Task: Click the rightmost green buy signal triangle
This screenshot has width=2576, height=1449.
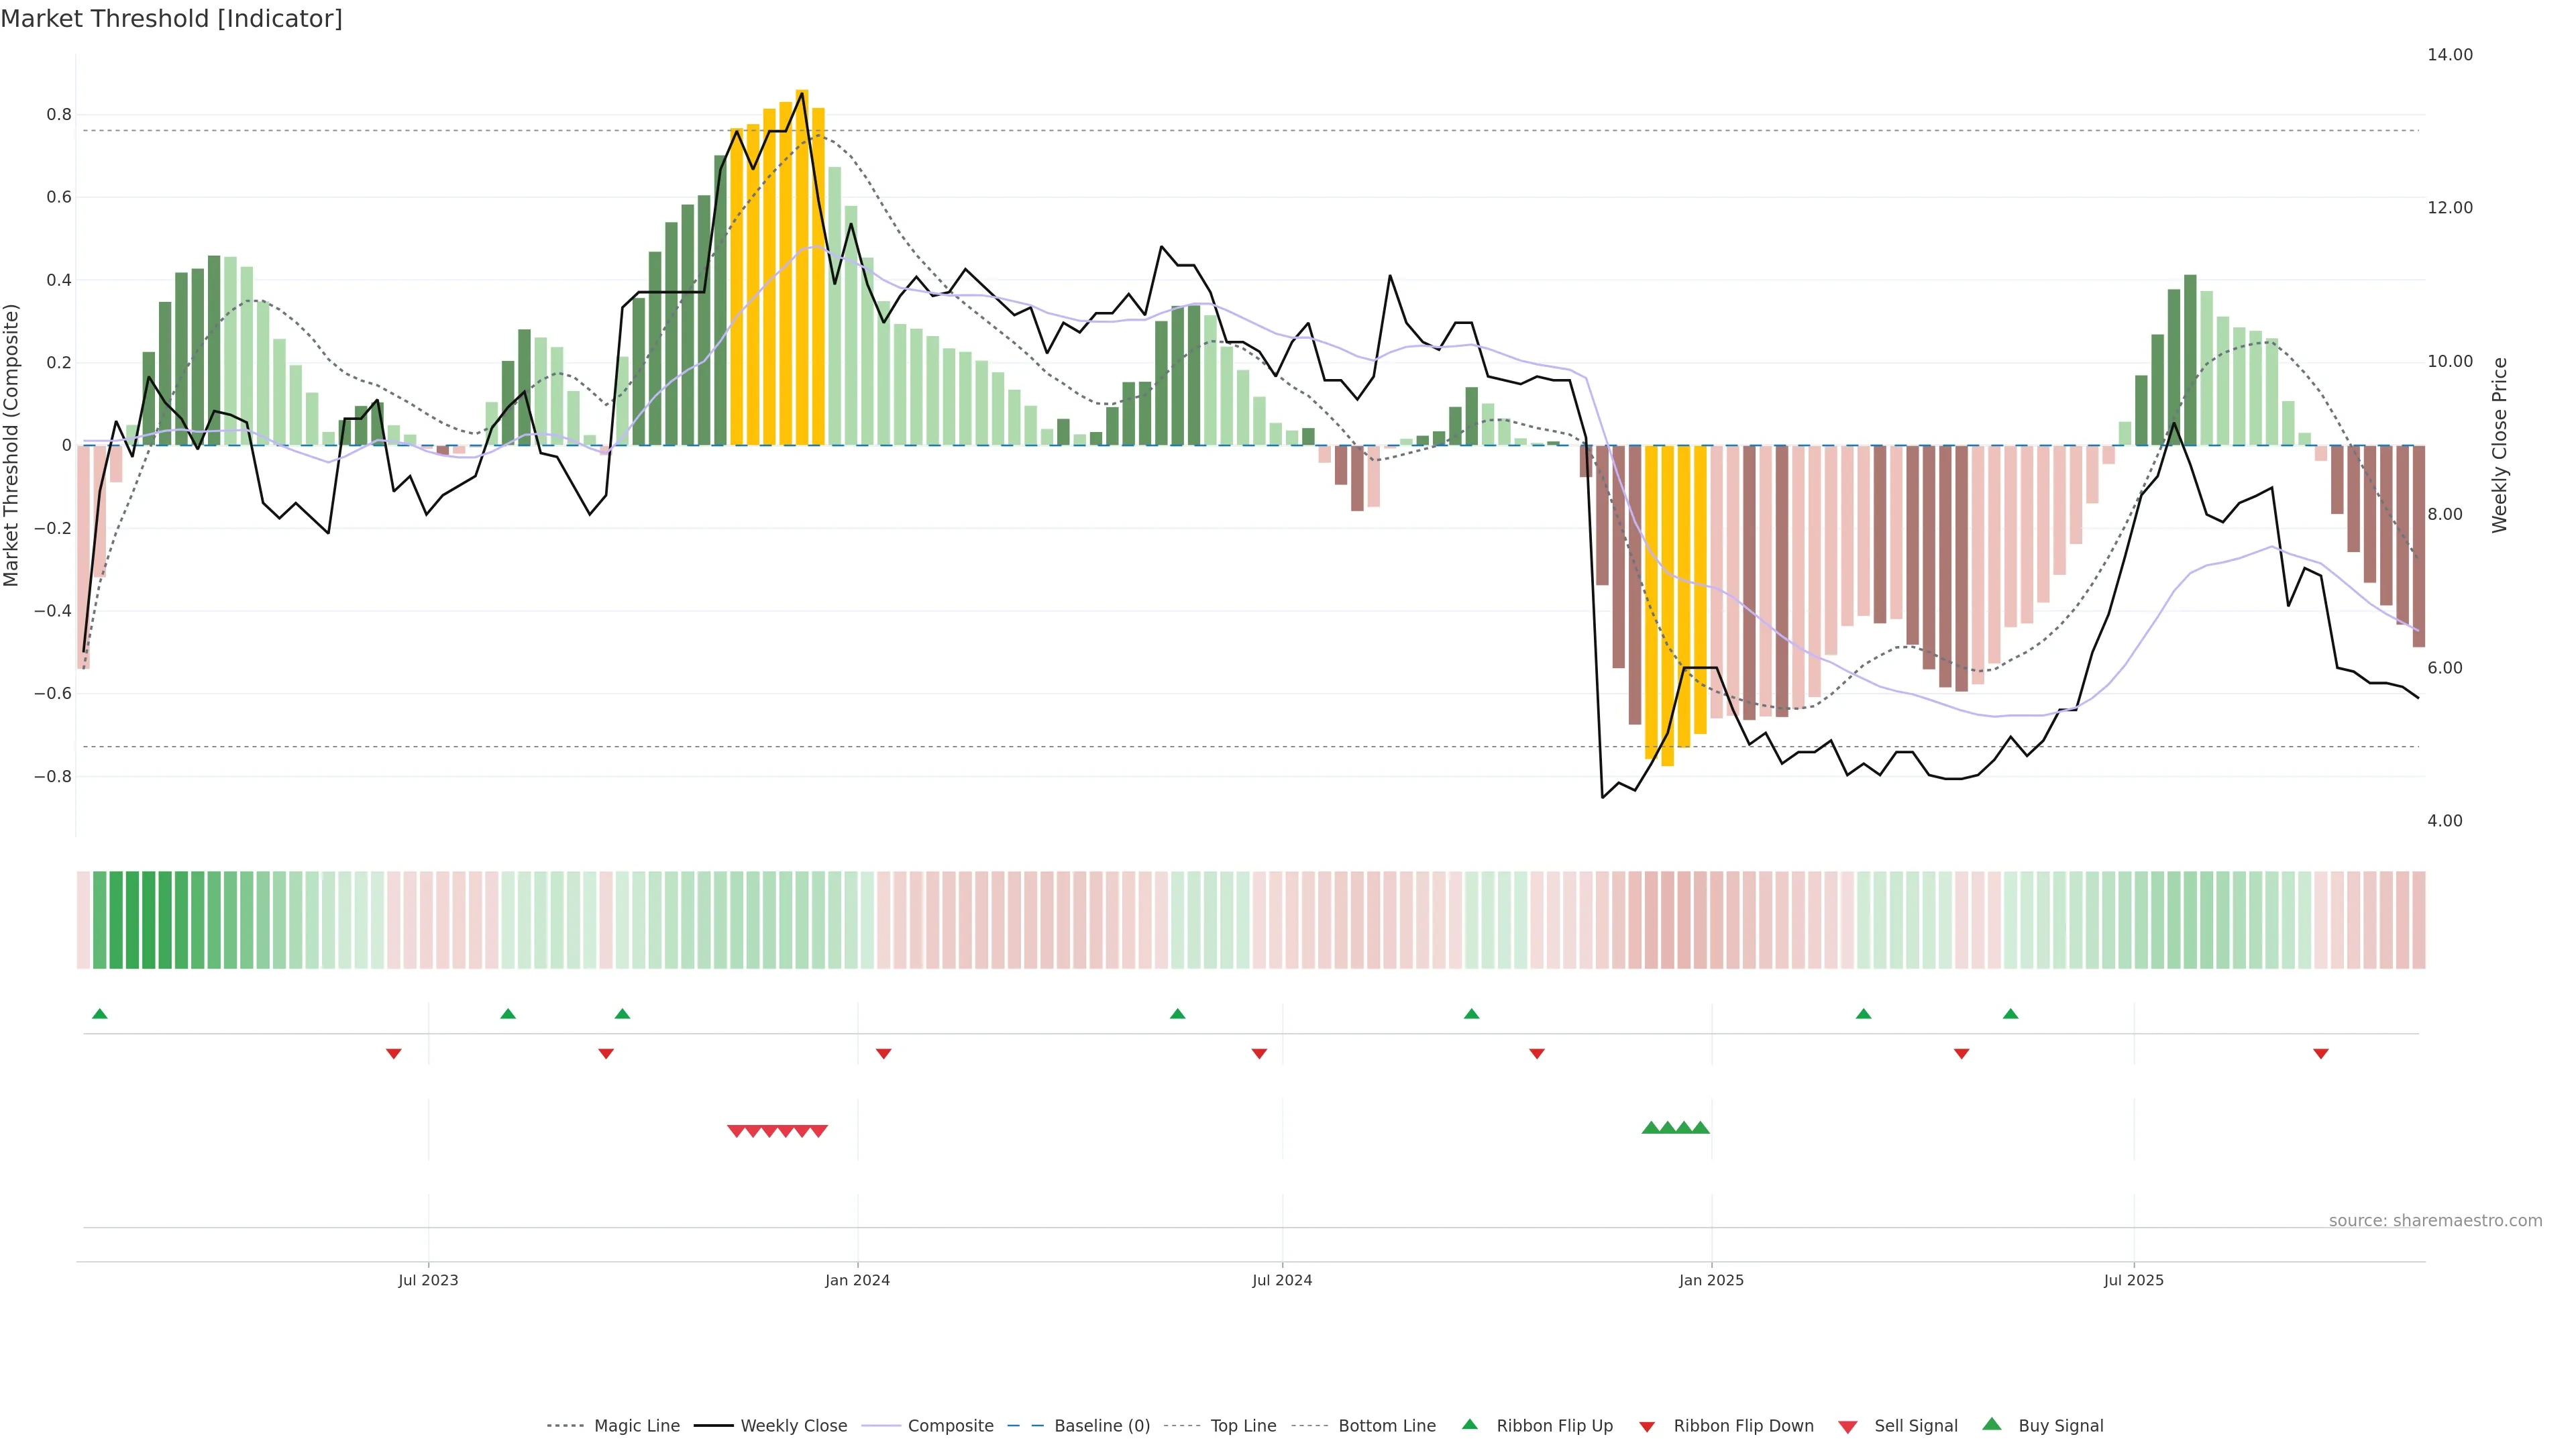Action: coord(1700,1128)
